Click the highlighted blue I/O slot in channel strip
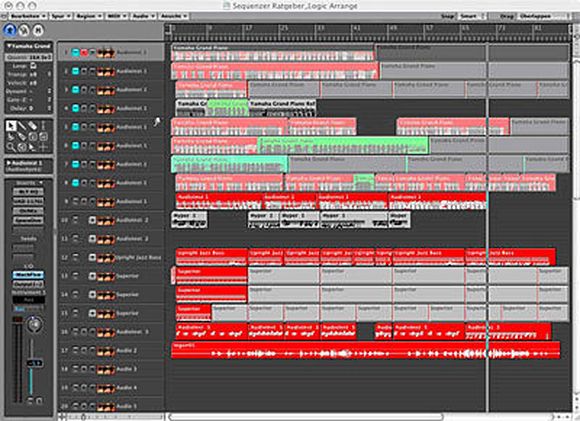Image resolution: width=580 pixels, height=421 pixels. (x=28, y=275)
